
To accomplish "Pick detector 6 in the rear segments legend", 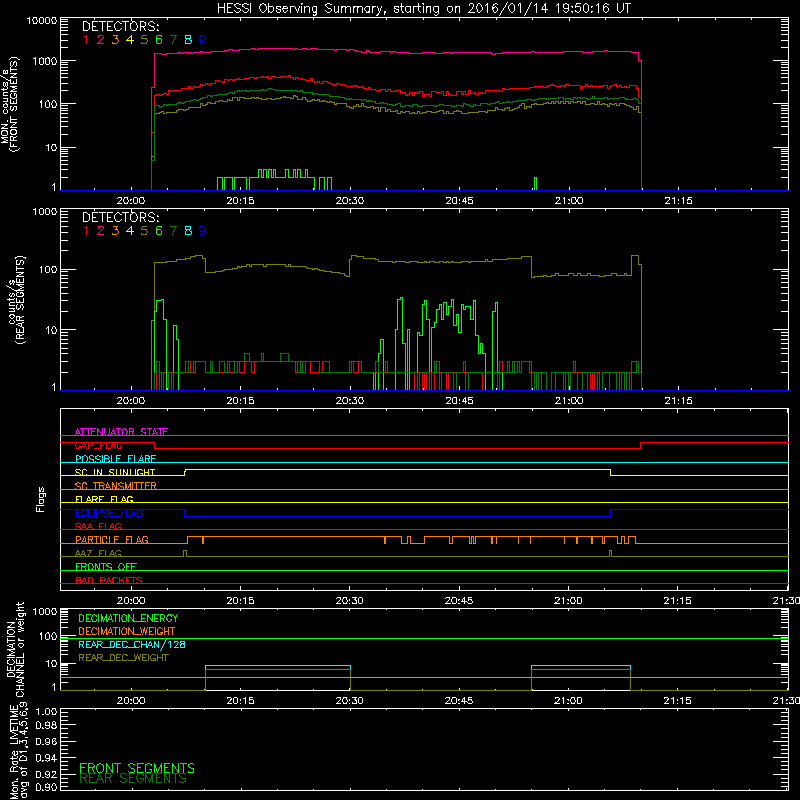I will coord(159,231).
